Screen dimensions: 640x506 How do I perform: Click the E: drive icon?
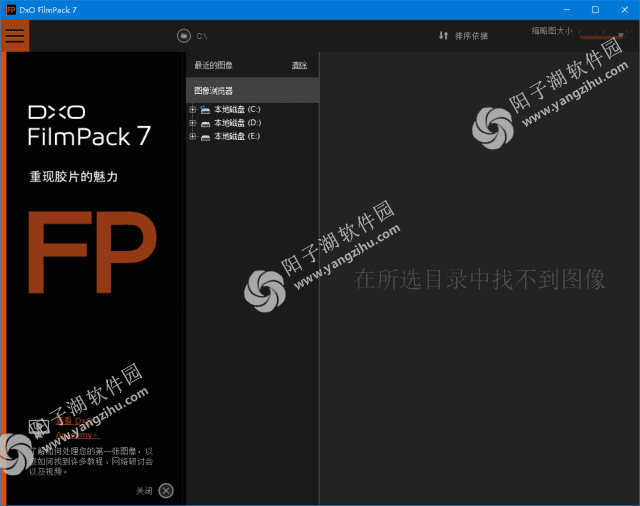(205, 137)
